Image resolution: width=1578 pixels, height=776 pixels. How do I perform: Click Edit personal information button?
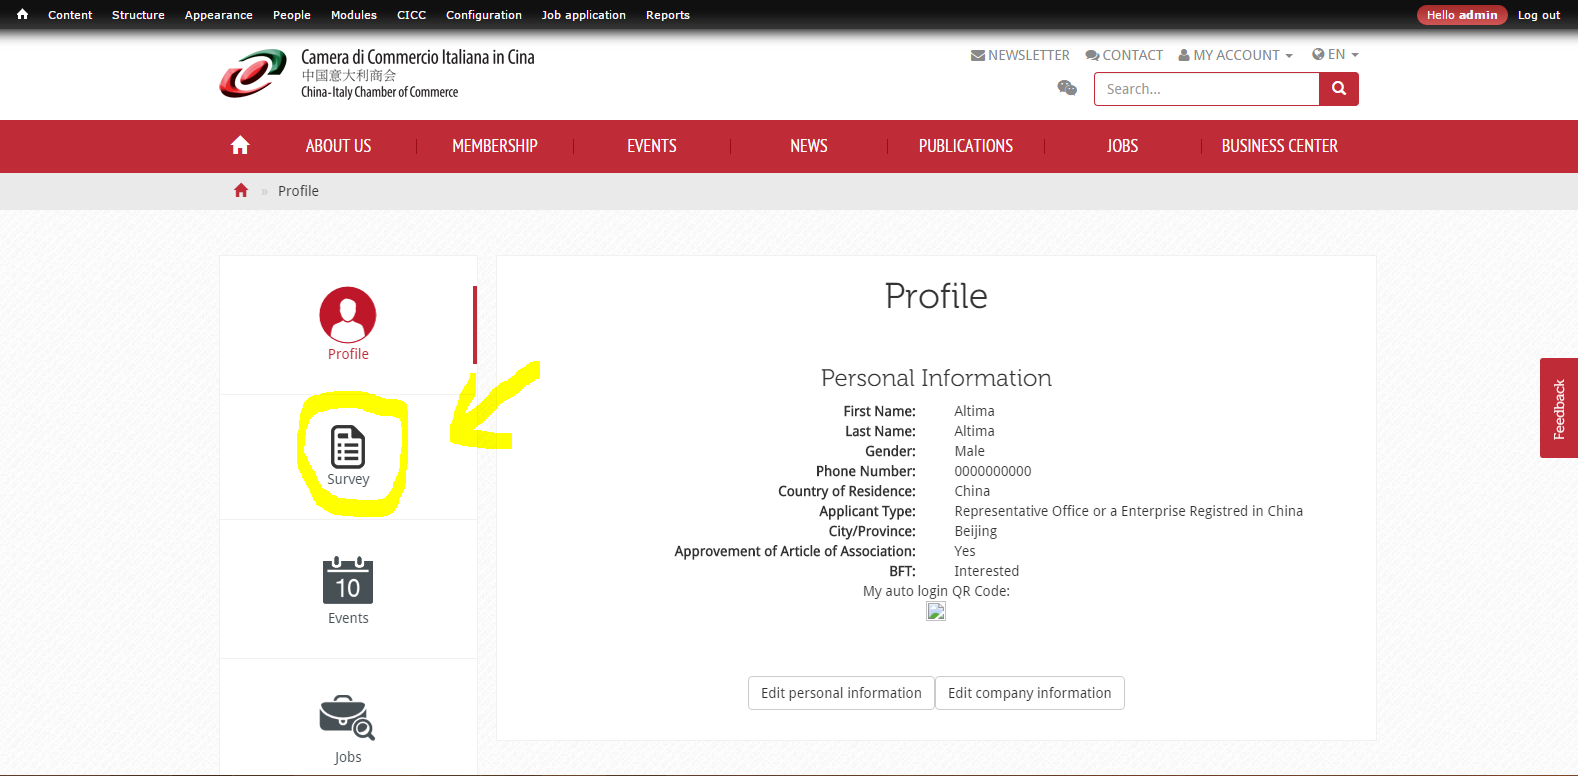(x=841, y=693)
